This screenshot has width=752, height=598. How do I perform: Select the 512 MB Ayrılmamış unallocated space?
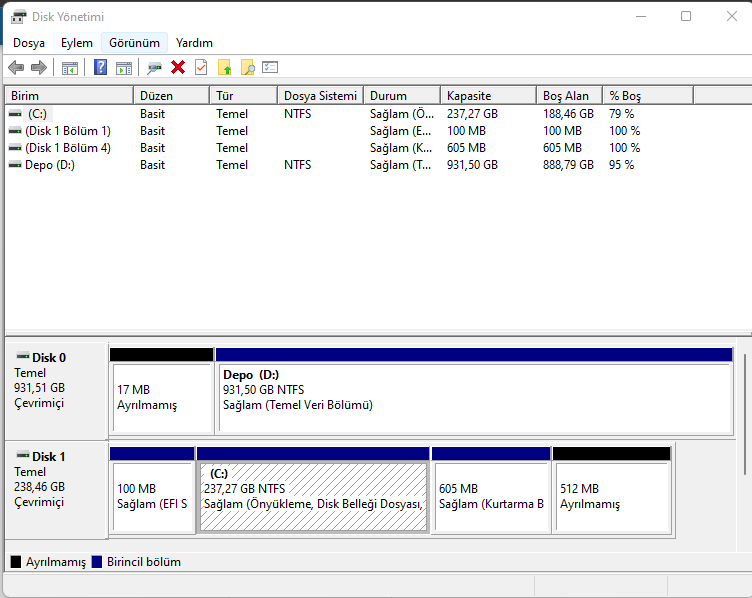[610, 496]
